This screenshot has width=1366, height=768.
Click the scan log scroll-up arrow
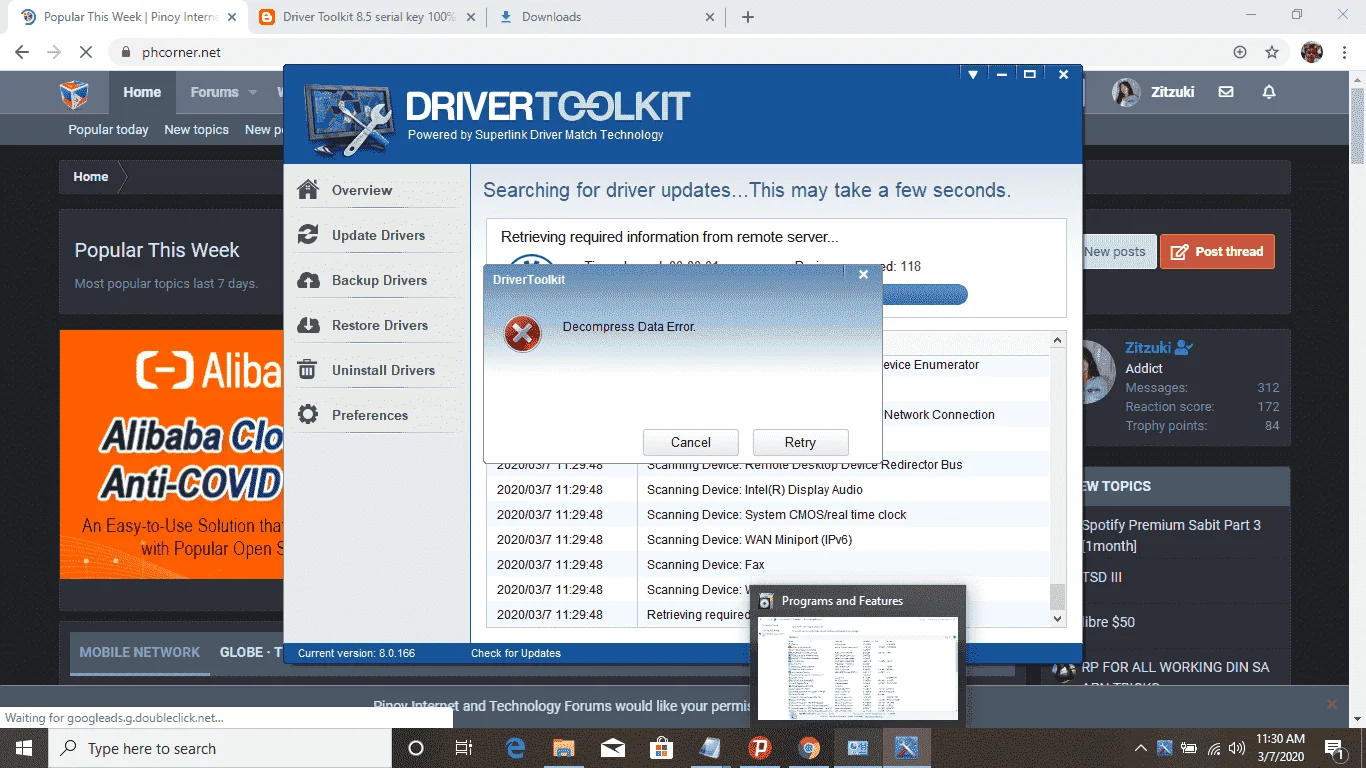point(1058,341)
